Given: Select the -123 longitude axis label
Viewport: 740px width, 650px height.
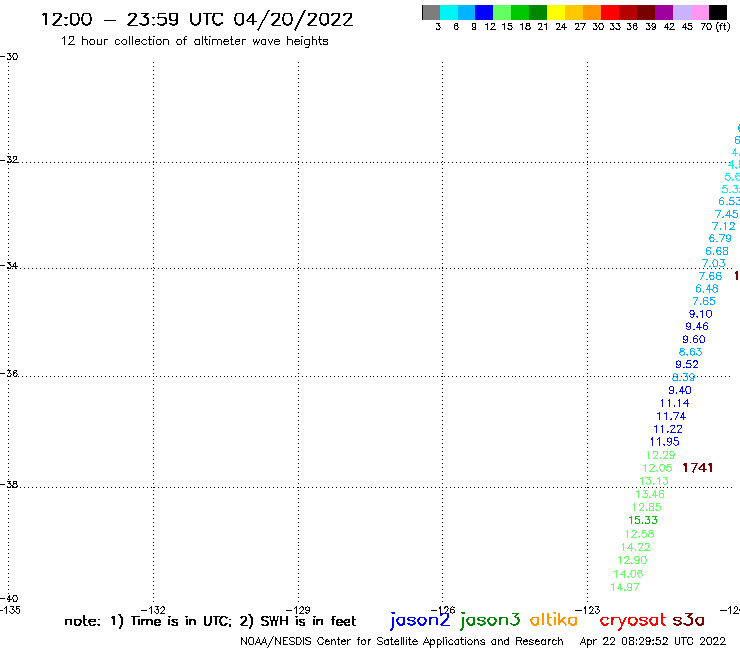Looking at the screenshot, I should (587, 610).
